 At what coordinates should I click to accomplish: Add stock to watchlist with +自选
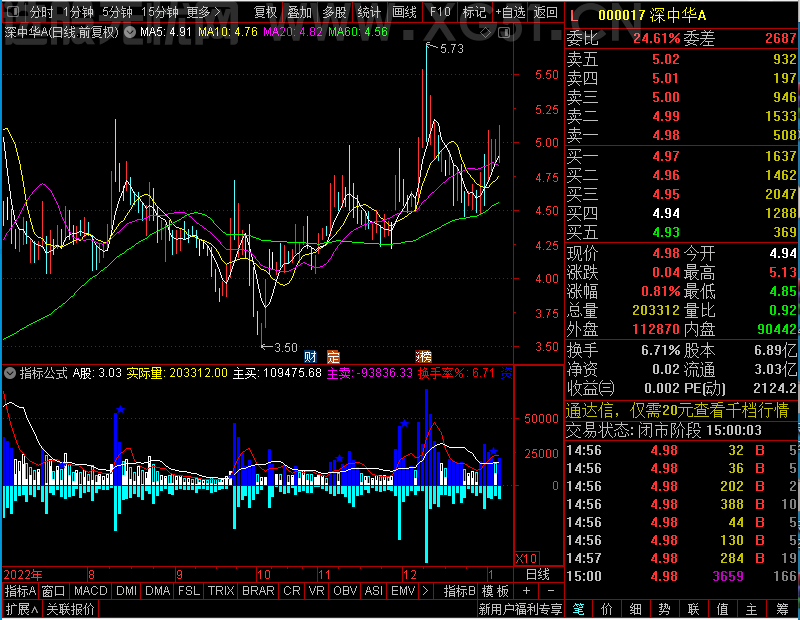510,12
